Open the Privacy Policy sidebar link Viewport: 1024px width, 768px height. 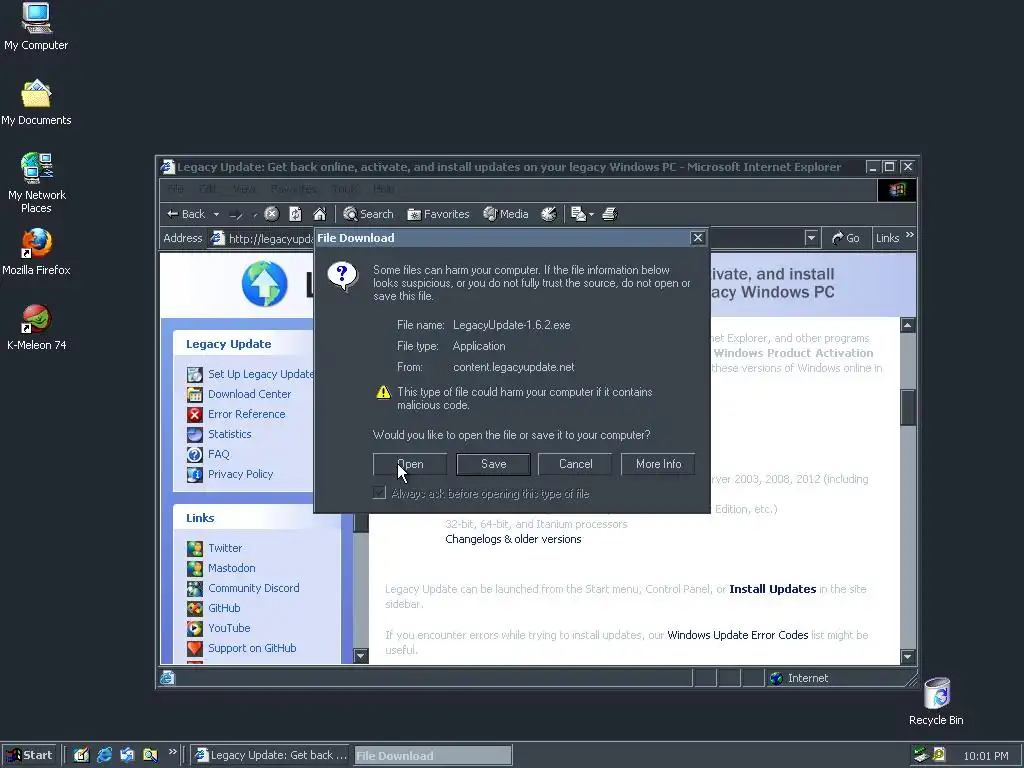pos(240,474)
